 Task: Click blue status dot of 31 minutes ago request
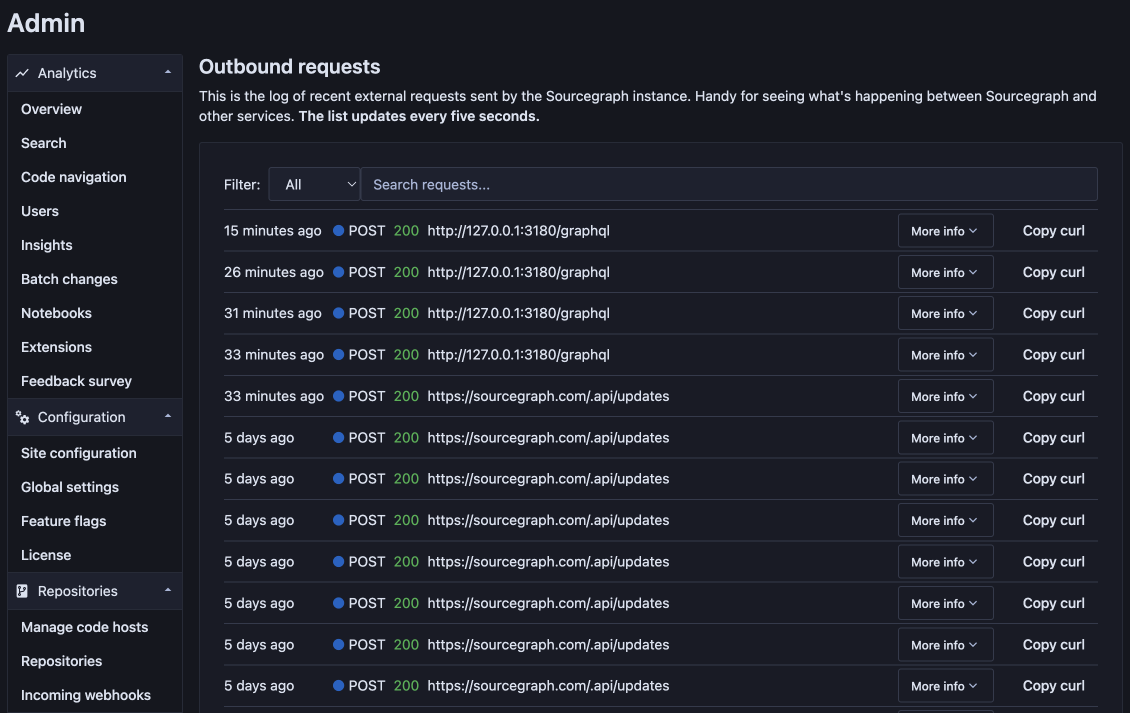point(338,313)
